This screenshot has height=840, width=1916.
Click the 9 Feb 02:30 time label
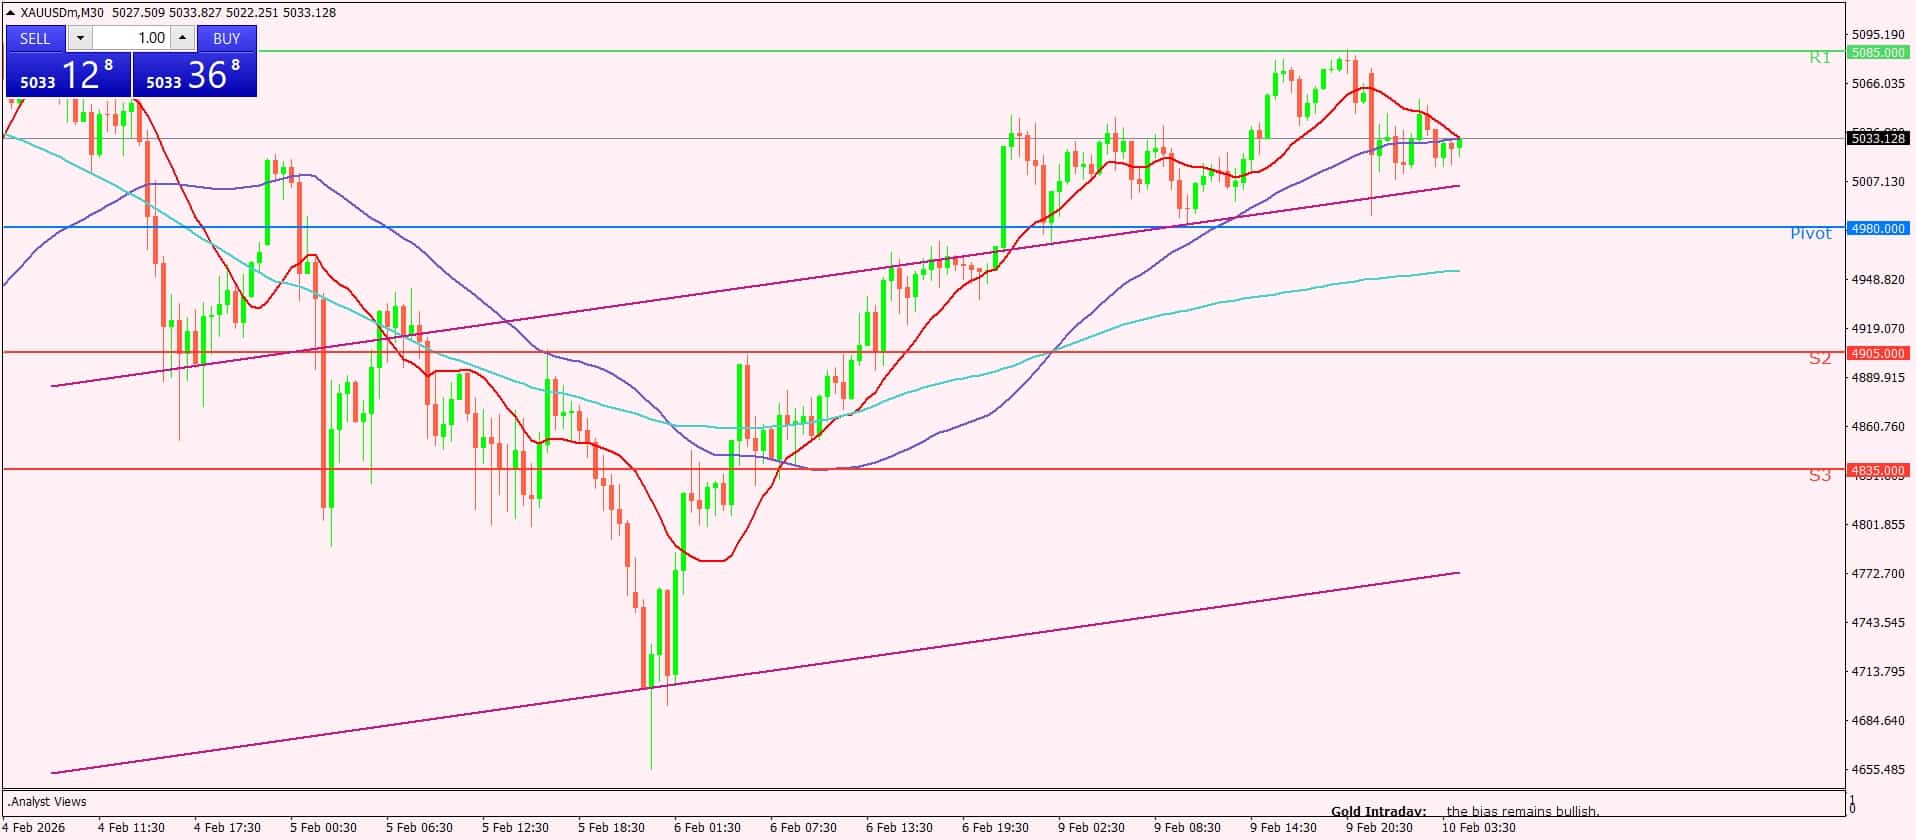coord(1091,827)
